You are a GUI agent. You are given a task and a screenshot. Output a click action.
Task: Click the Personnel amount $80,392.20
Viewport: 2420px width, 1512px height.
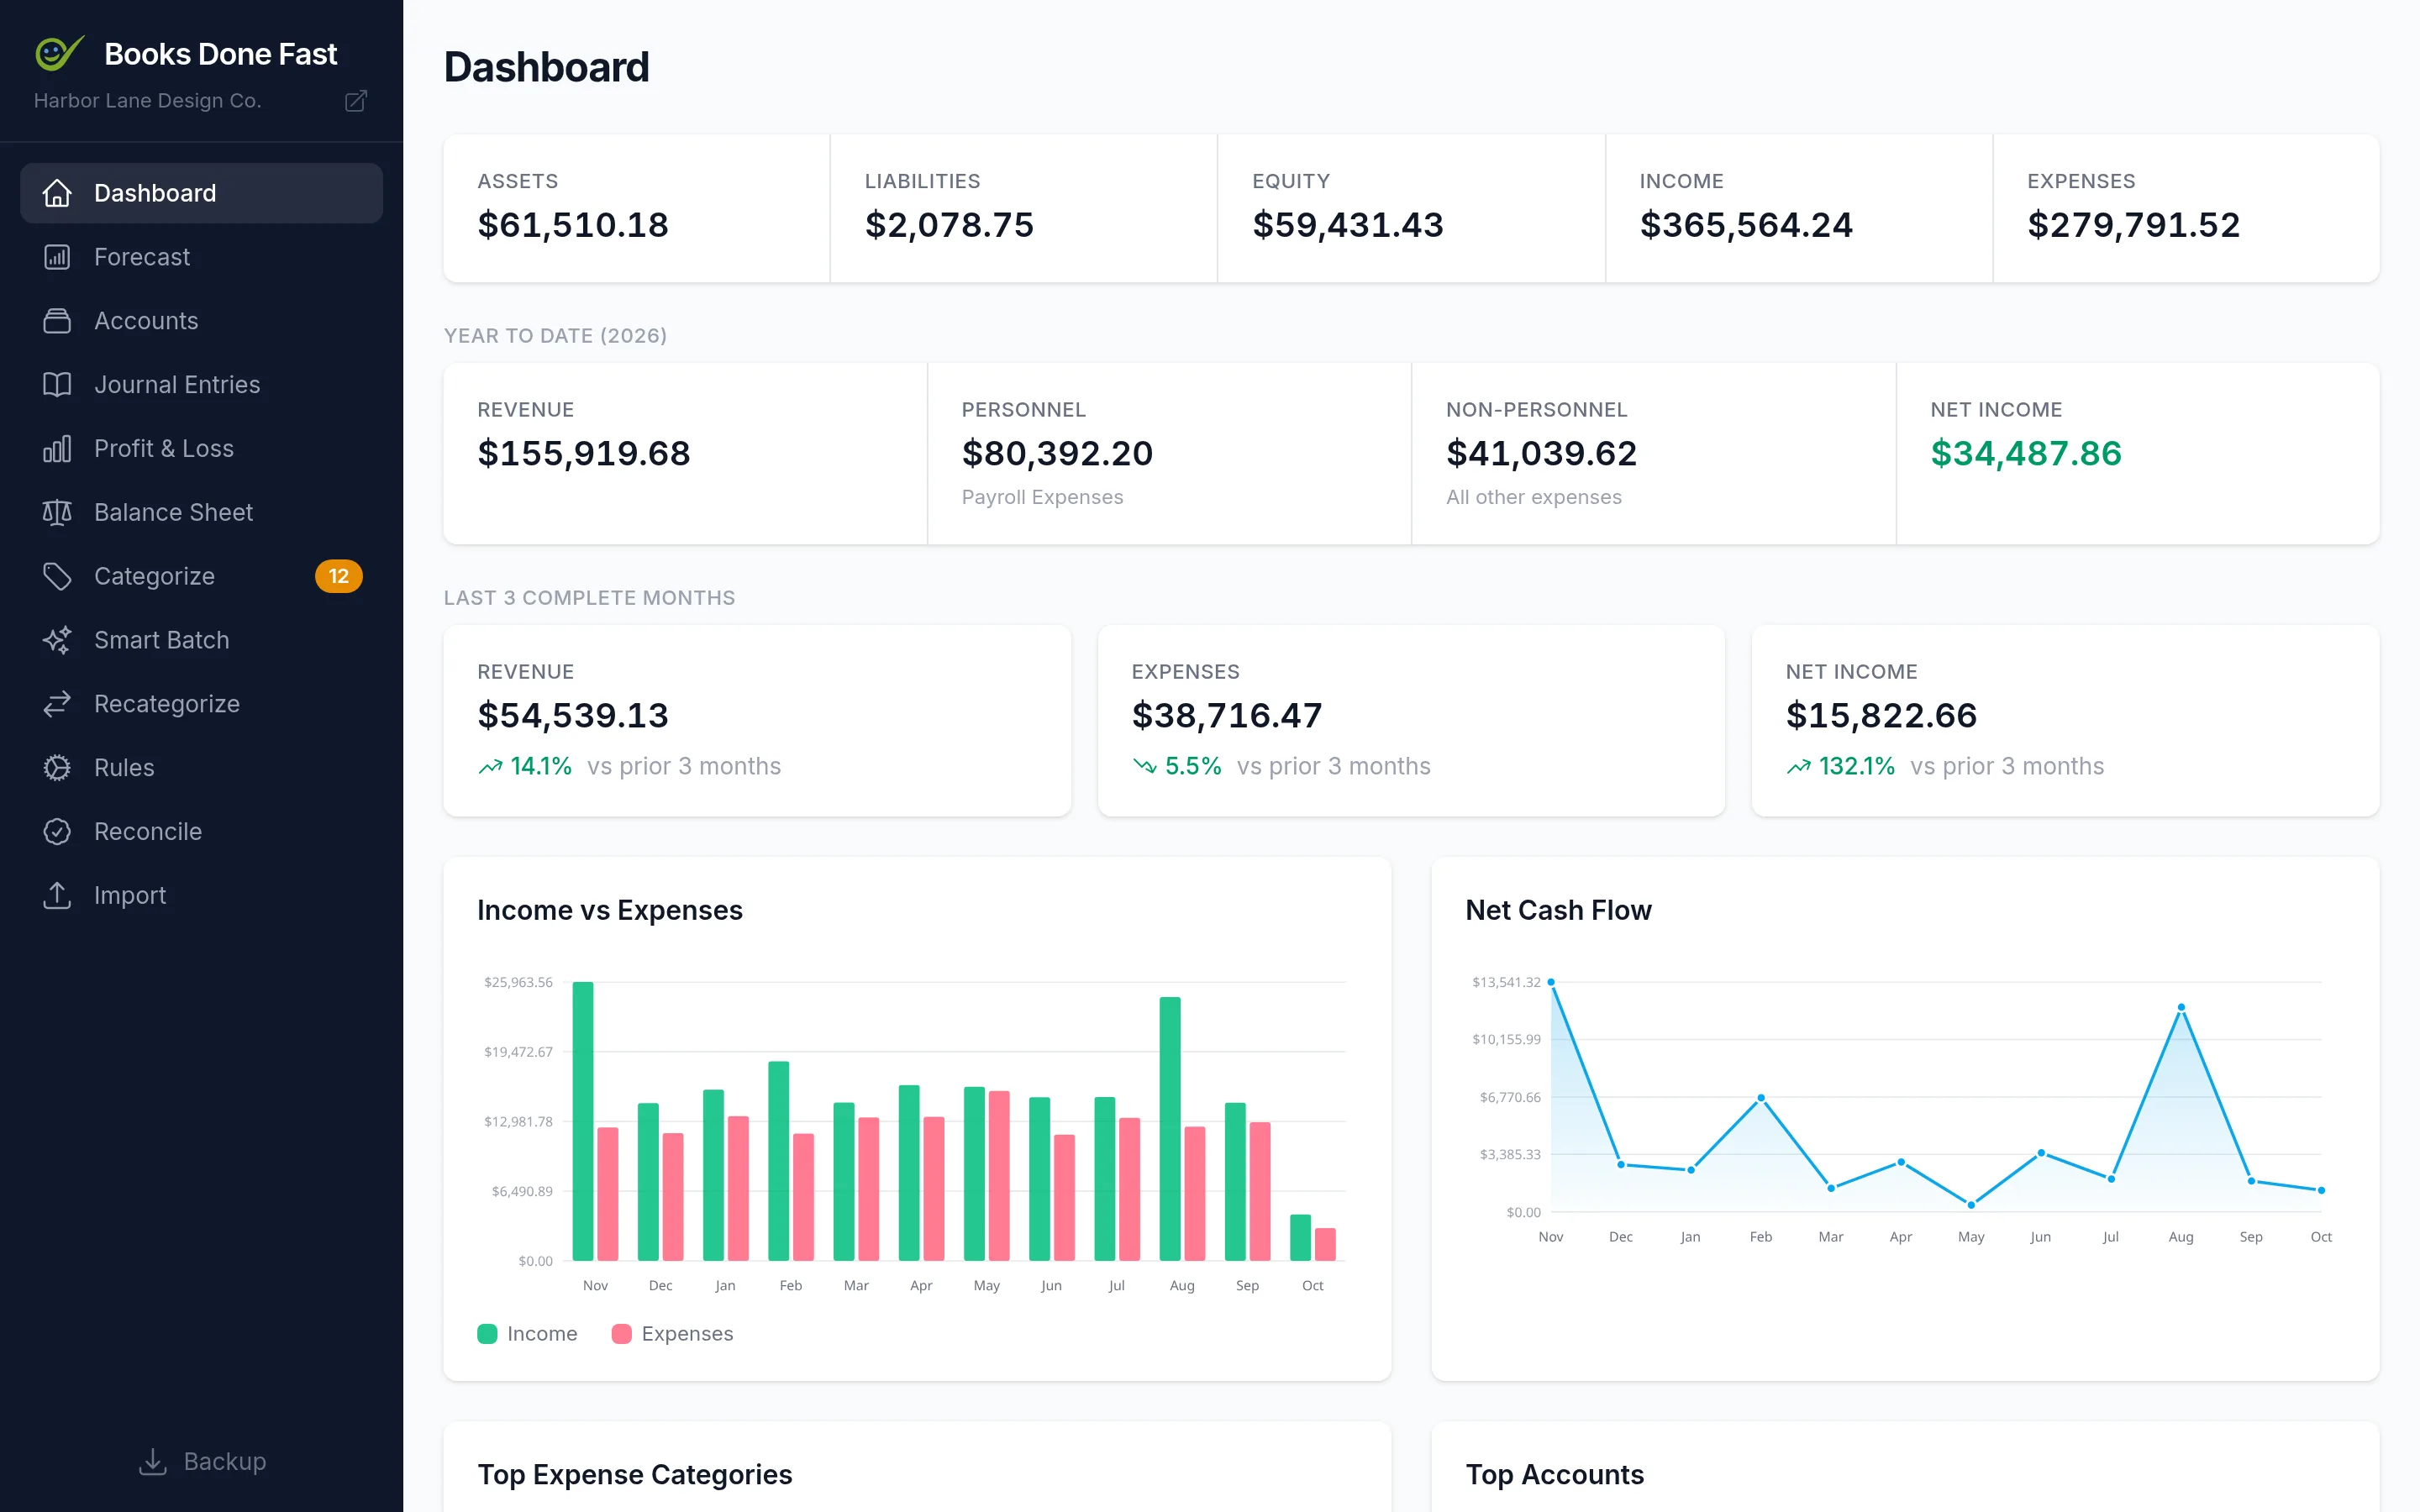click(x=1057, y=454)
